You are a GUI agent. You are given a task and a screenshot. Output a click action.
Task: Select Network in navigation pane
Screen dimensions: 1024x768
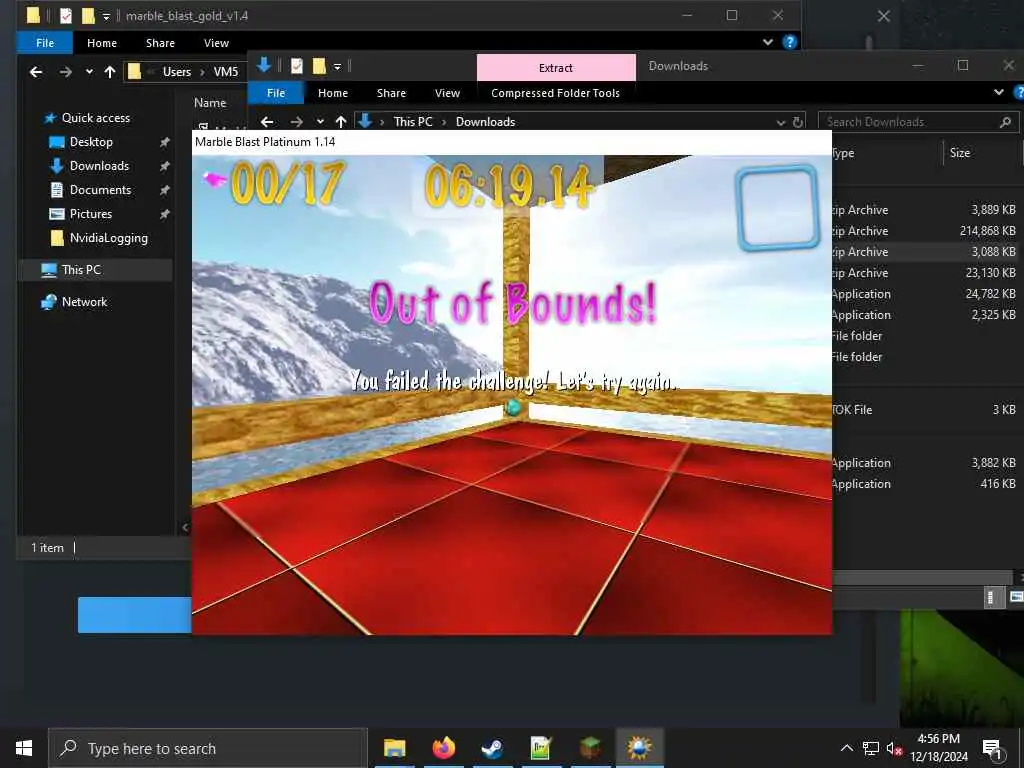click(x=84, y=302)
